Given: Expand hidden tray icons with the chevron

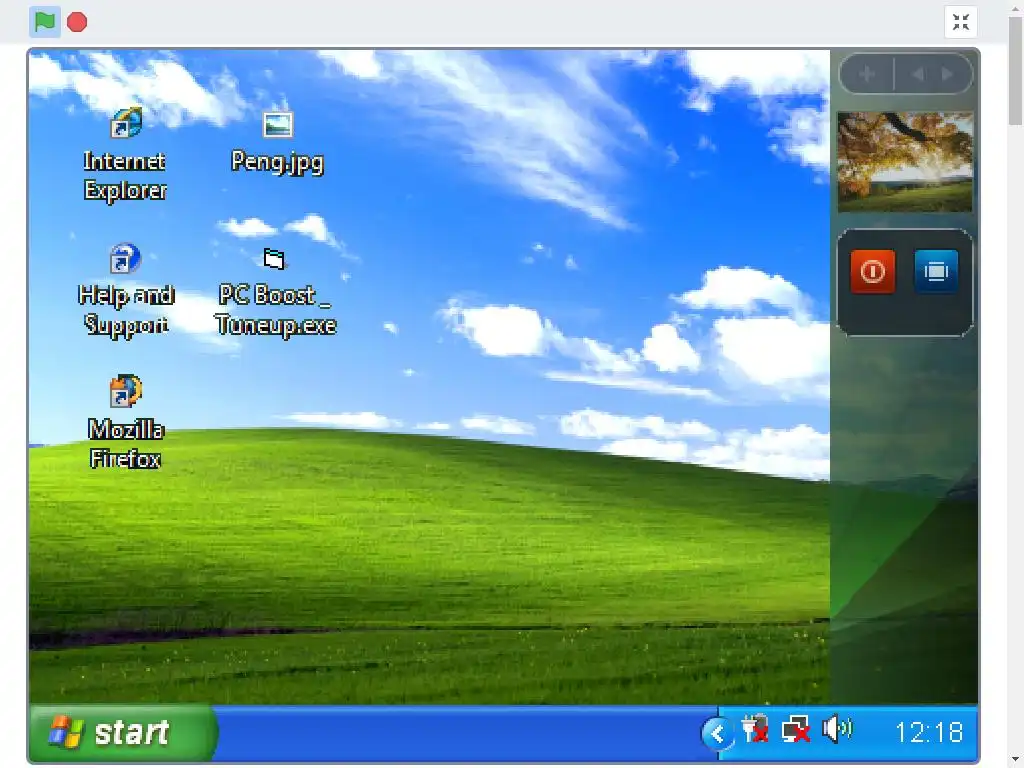Looking at the screenshot, I should pyautogui.click(x=717, y=733).
